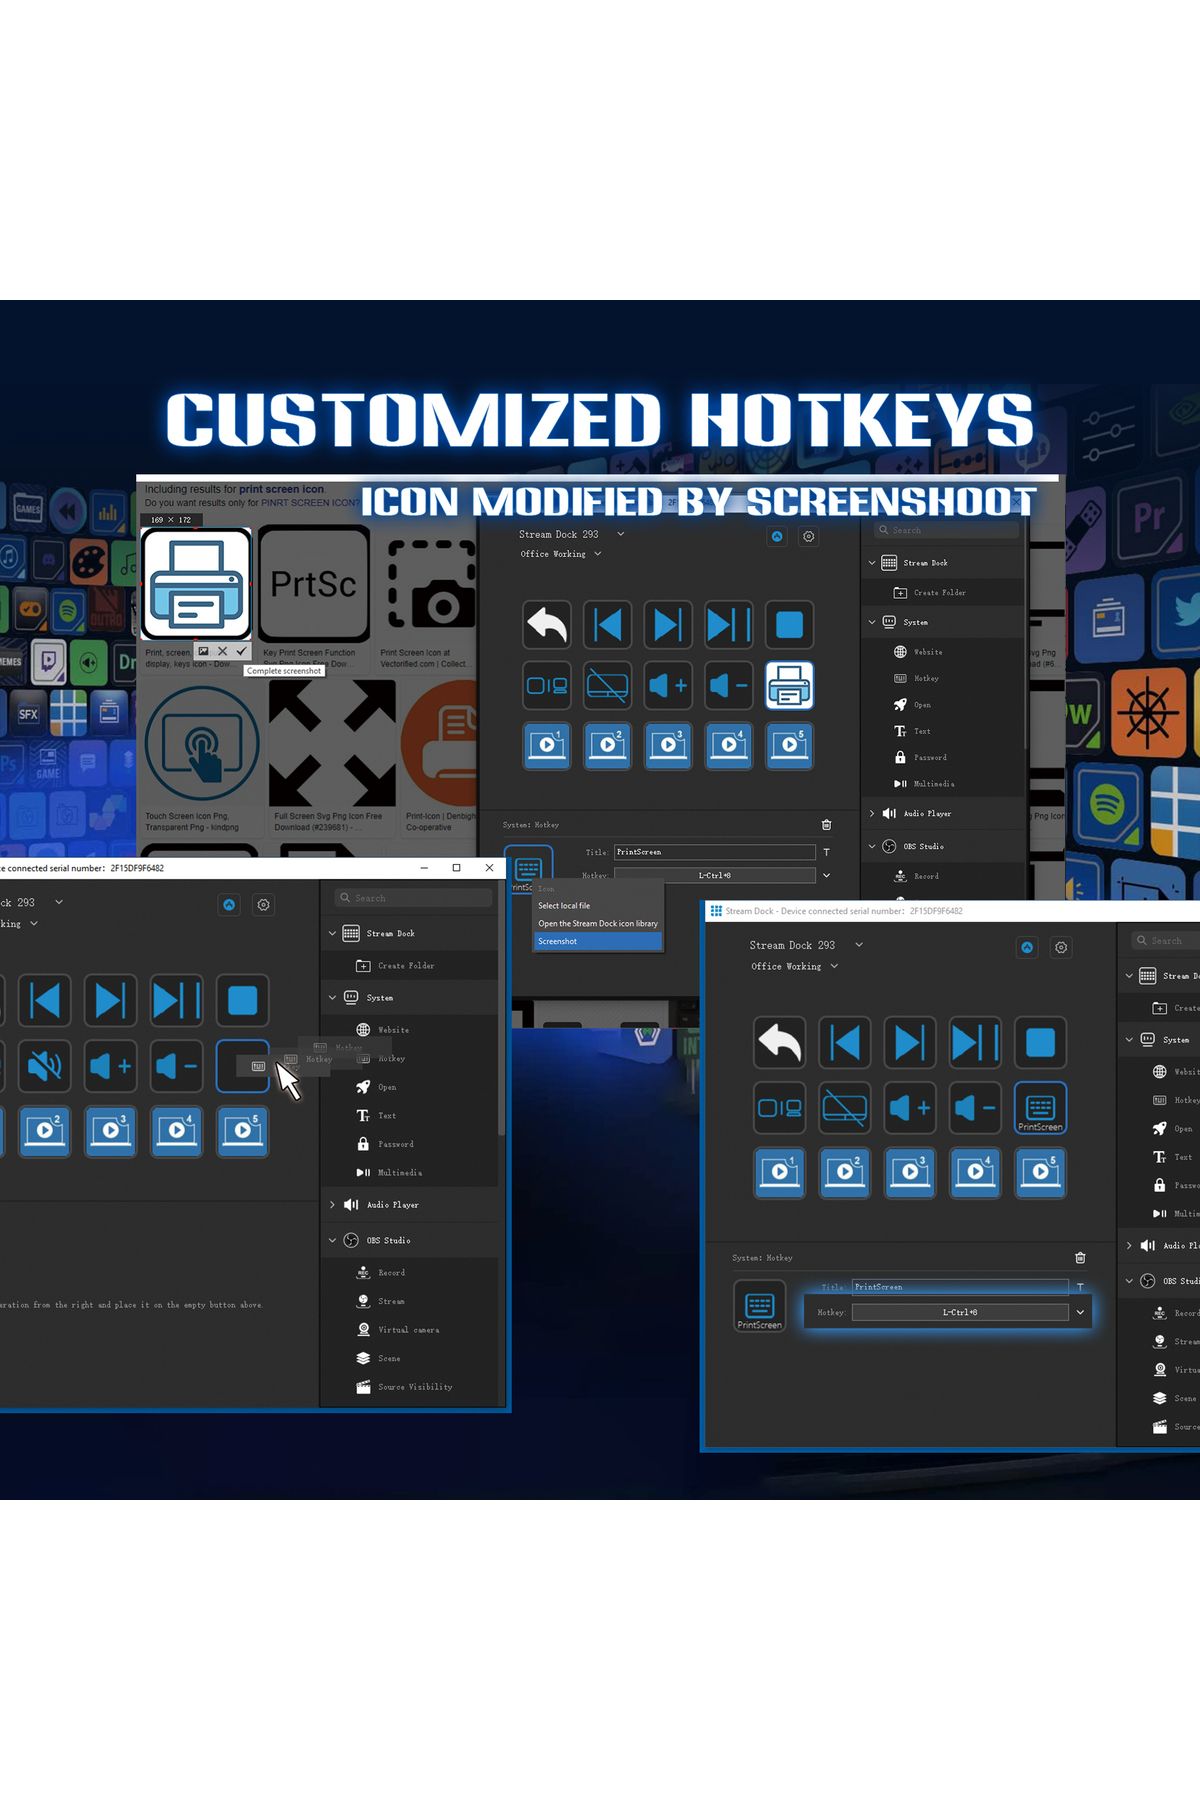Click the muted speaker key in the drag-cursor window
This screenshot has height=1800, width=1200.
click(x=45, y=1066)
